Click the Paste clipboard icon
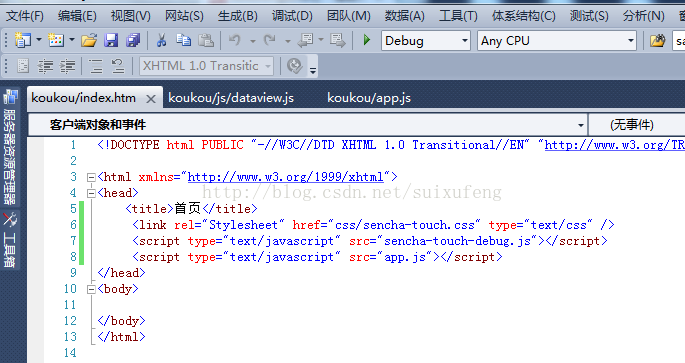Screen dimensions: 685x363 coord(206,41)
